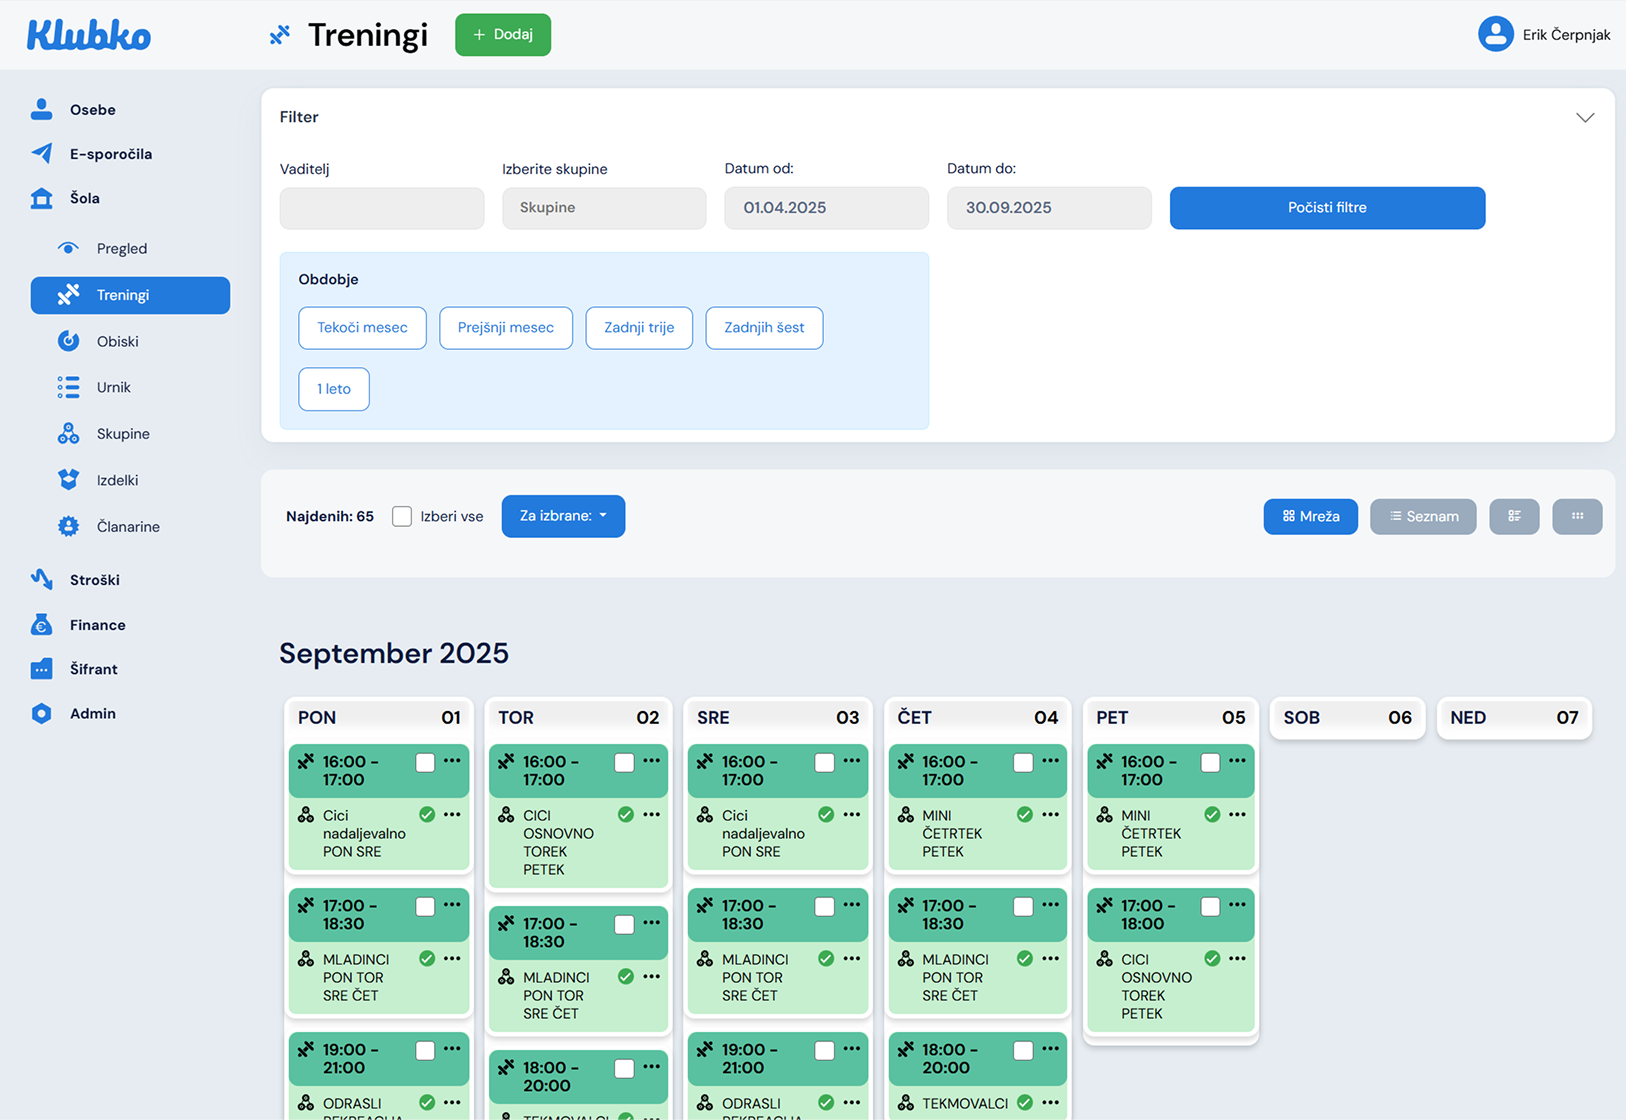Viewport: 1626px width, 1120px height.
Task: Select the Monday 17:00 – 18:30 training checkbox
Action: [x=425, y=906]
